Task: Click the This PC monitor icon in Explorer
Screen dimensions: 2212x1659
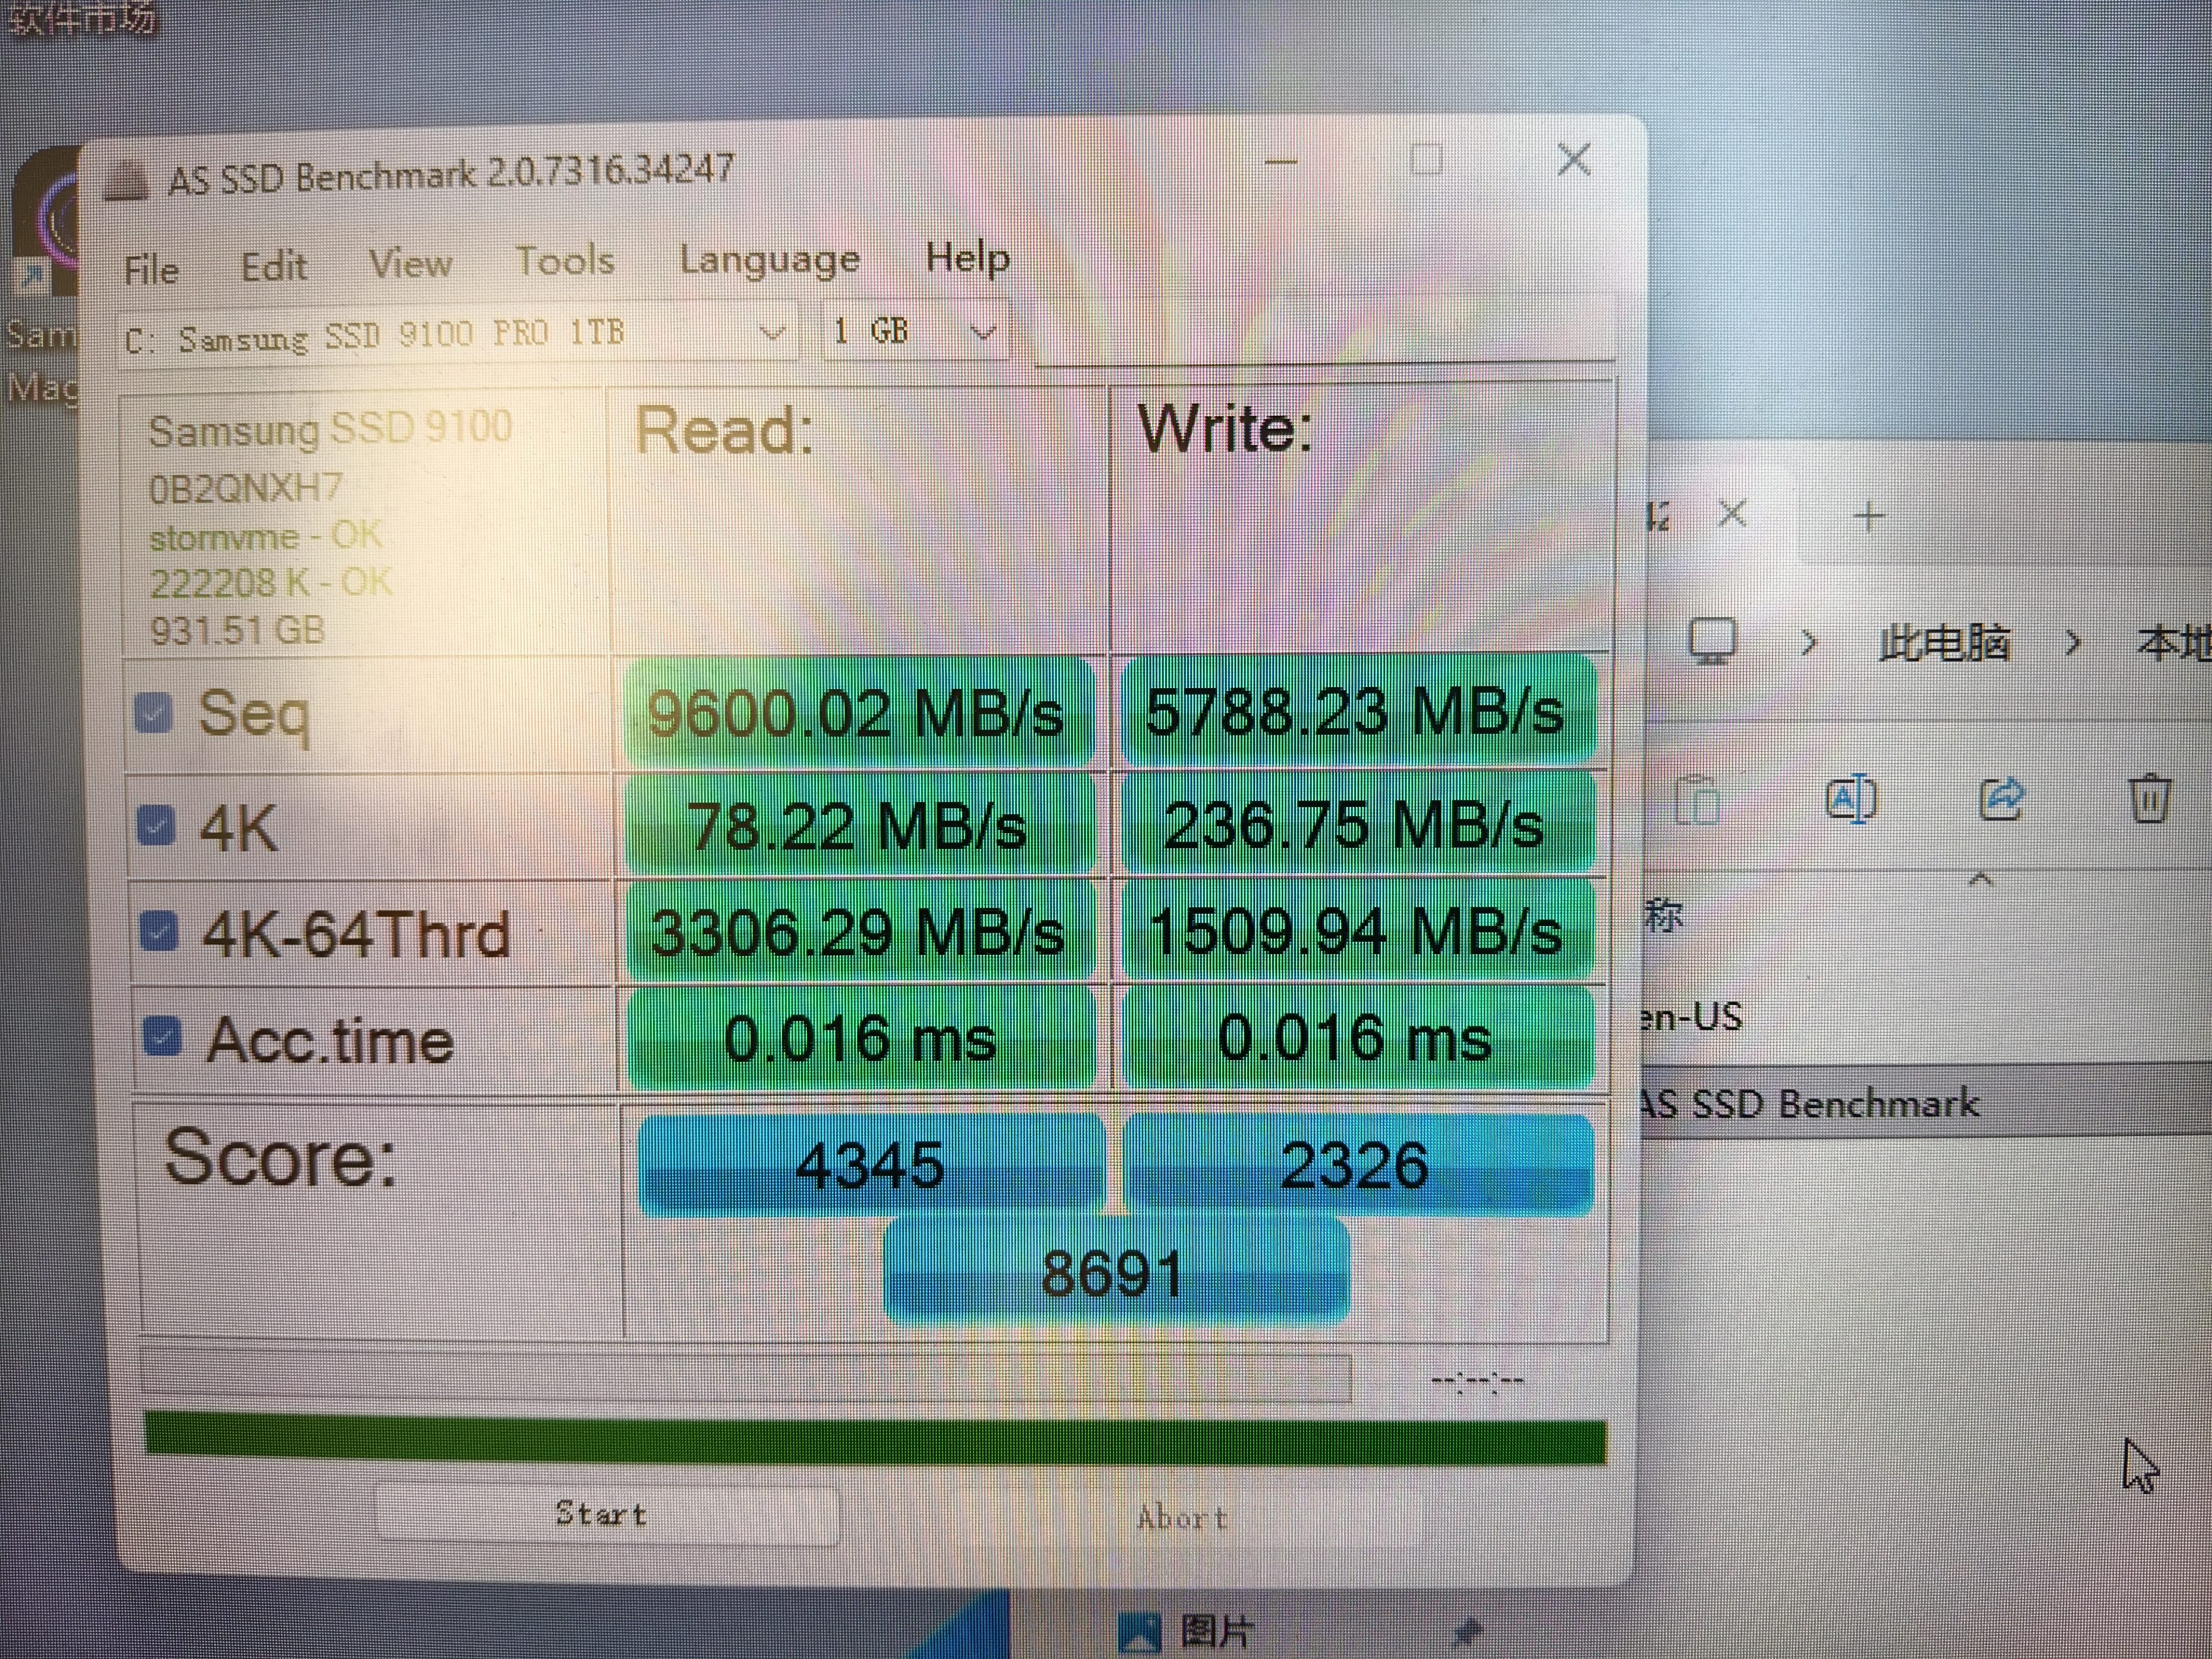Action: click(x=1713, y=641)
